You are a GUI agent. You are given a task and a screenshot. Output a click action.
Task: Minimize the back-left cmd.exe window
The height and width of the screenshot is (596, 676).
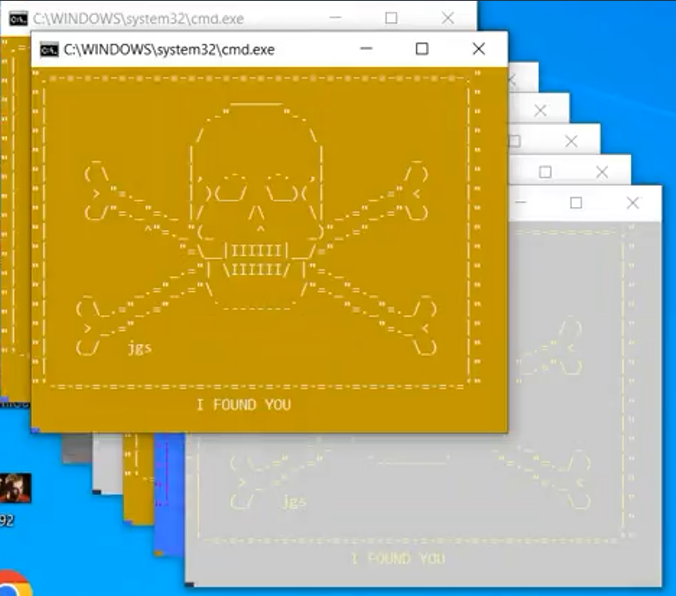[335, 18]
